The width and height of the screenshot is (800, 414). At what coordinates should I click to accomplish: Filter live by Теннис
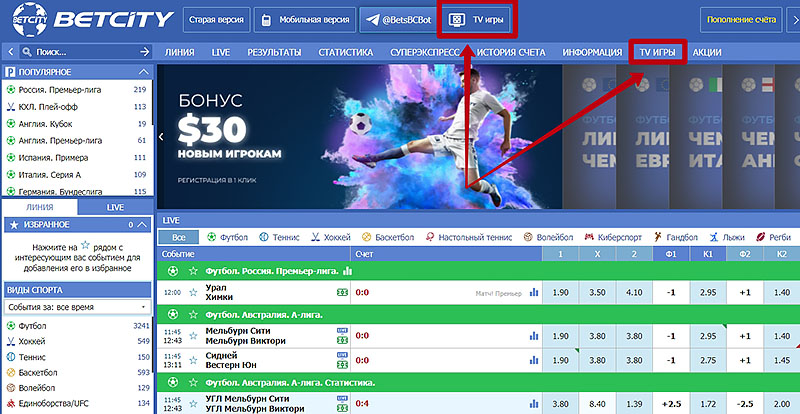tap(280, 237)
